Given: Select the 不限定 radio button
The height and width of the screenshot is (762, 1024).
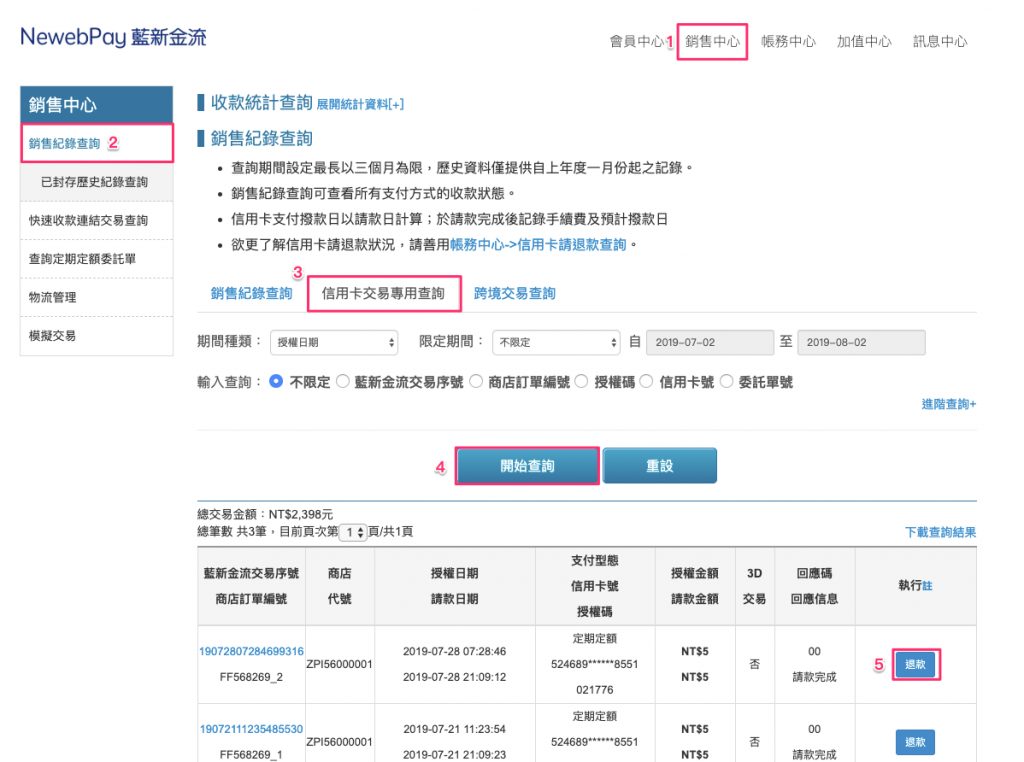Looking at the screenshot, I should (x=277, y=382).
